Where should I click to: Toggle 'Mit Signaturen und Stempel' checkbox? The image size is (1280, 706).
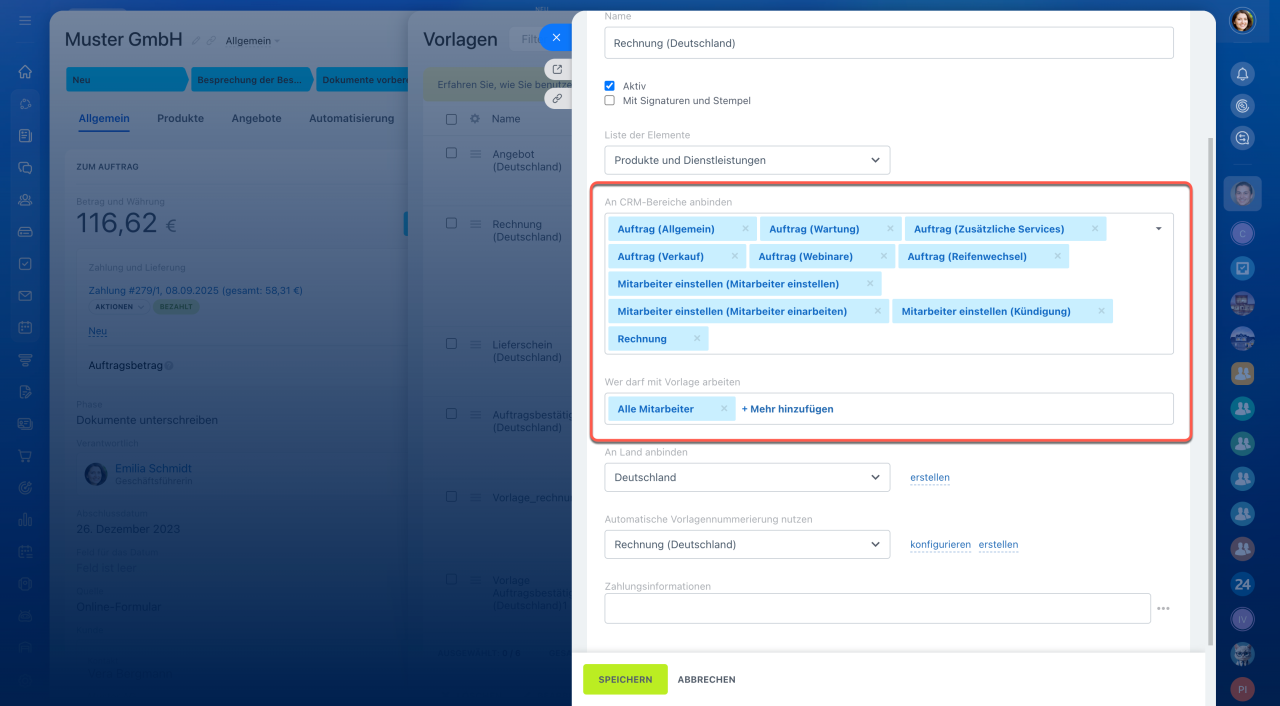pos(610,101)
